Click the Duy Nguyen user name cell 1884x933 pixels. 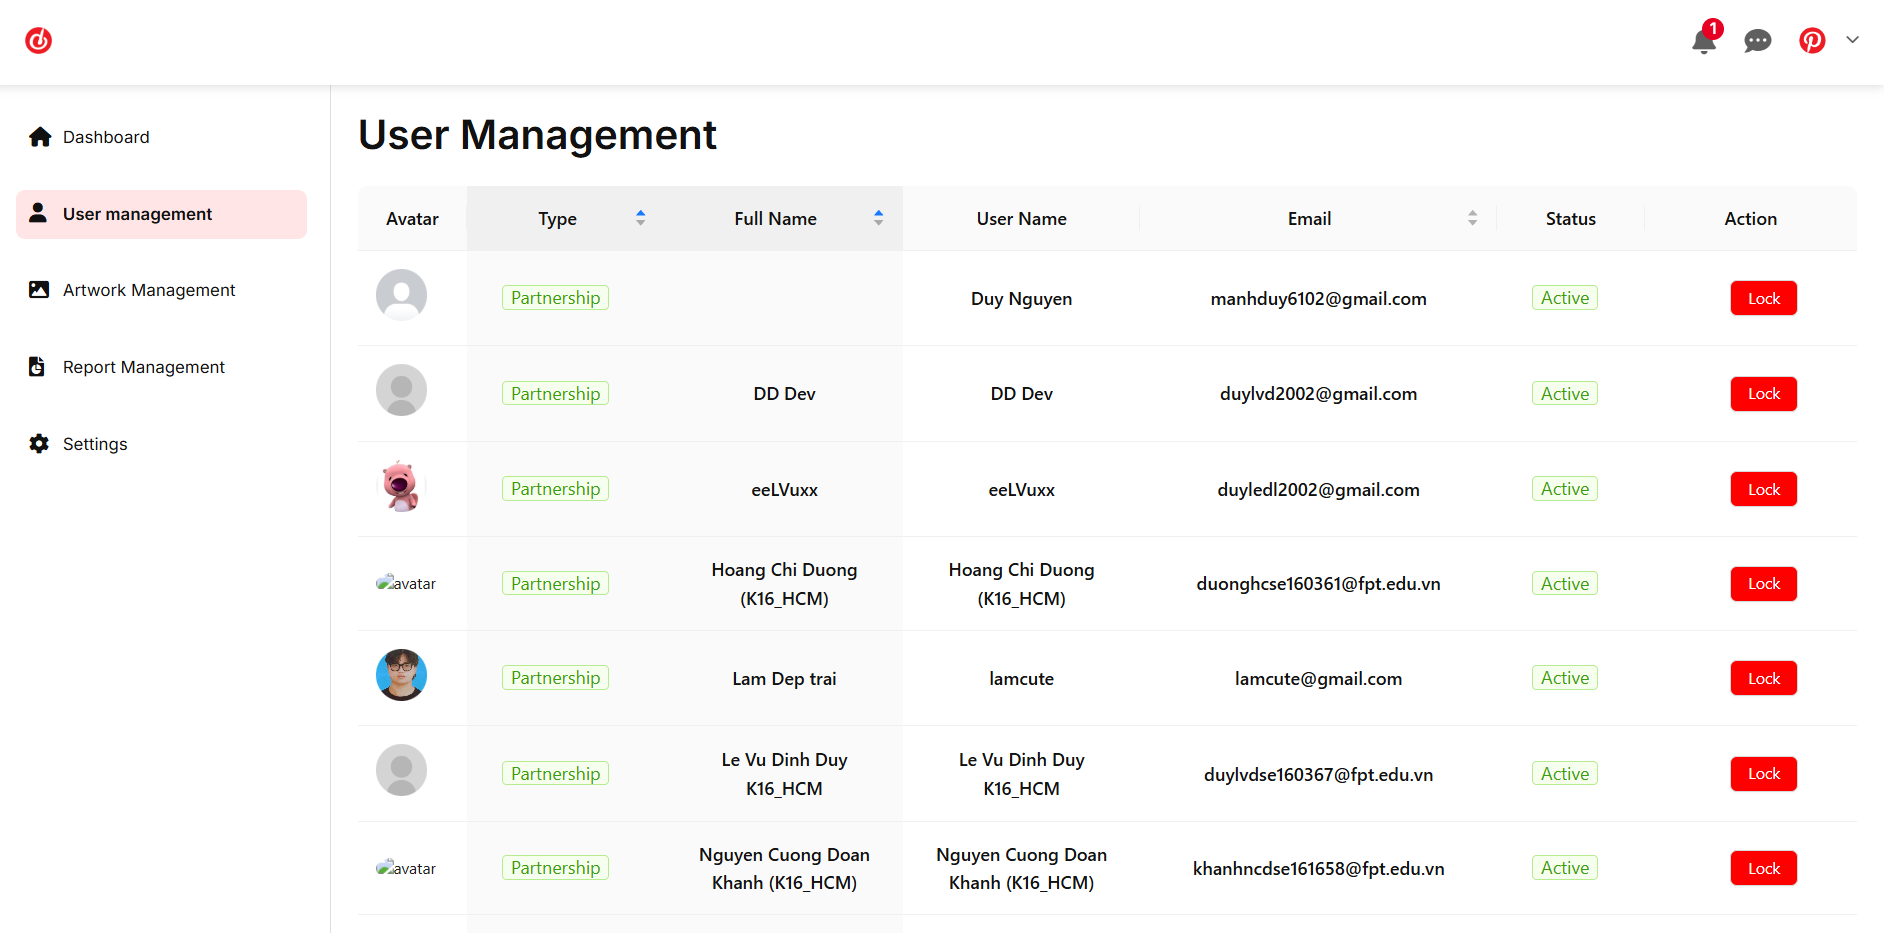[1021, 299]
